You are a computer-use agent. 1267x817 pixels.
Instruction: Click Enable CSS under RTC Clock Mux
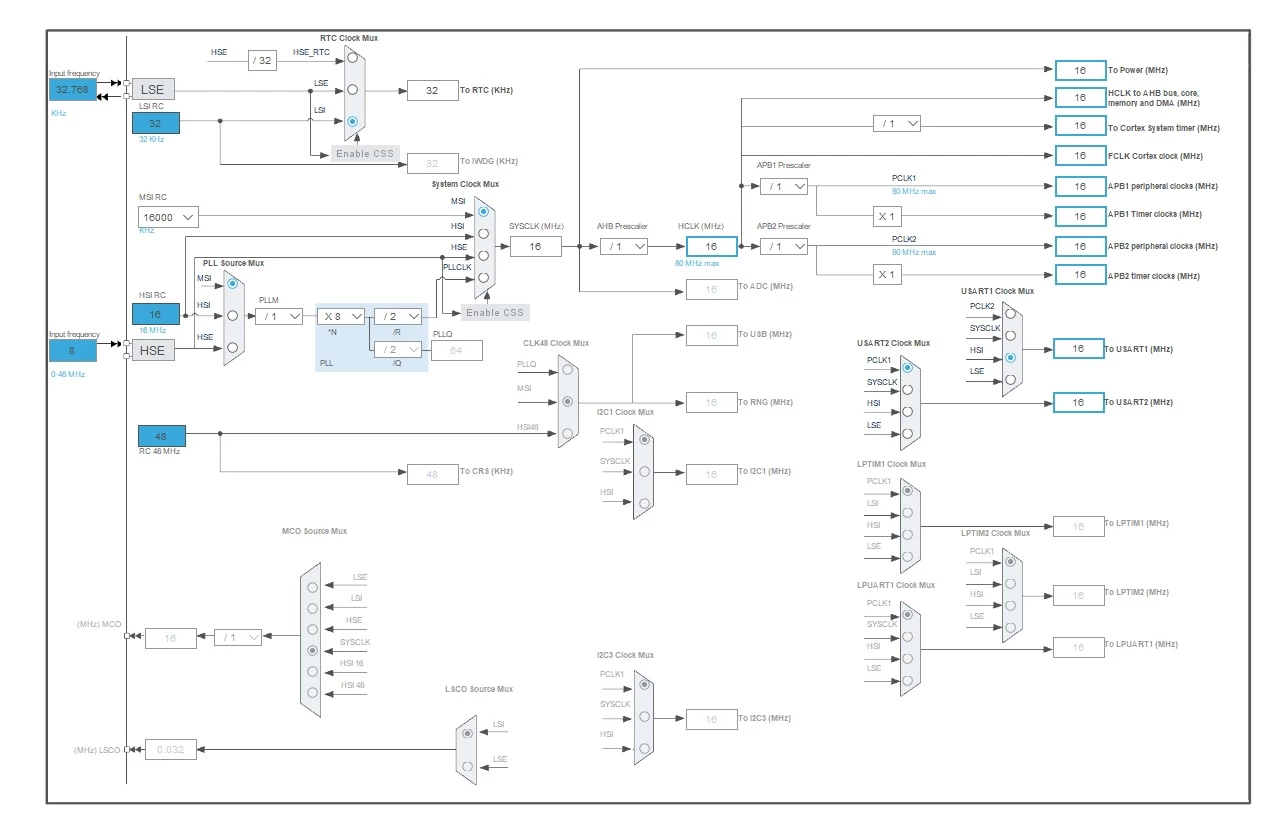point(364,153)
